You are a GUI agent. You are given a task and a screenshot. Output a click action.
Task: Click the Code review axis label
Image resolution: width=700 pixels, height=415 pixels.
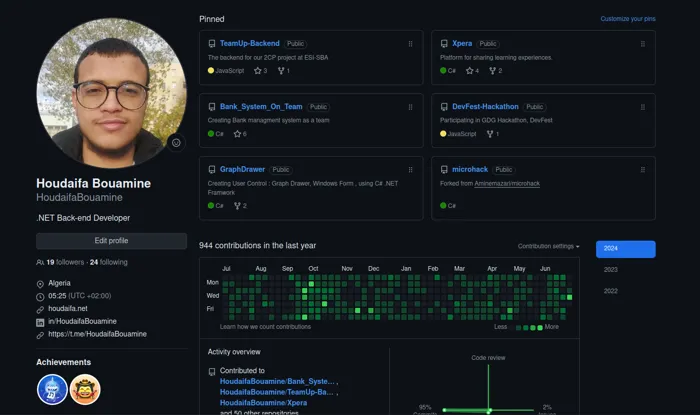(x=488, y=358)
